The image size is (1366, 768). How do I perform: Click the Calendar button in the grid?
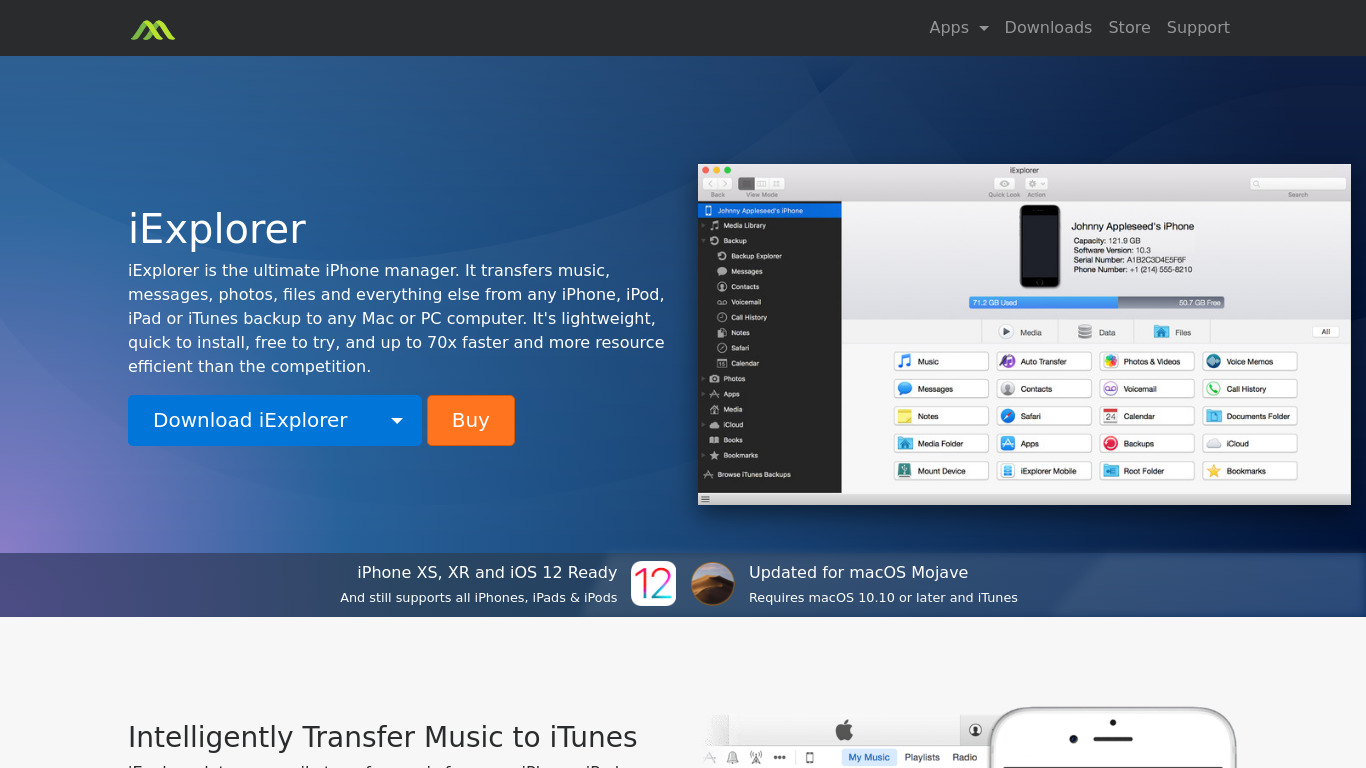(1147, 416)
